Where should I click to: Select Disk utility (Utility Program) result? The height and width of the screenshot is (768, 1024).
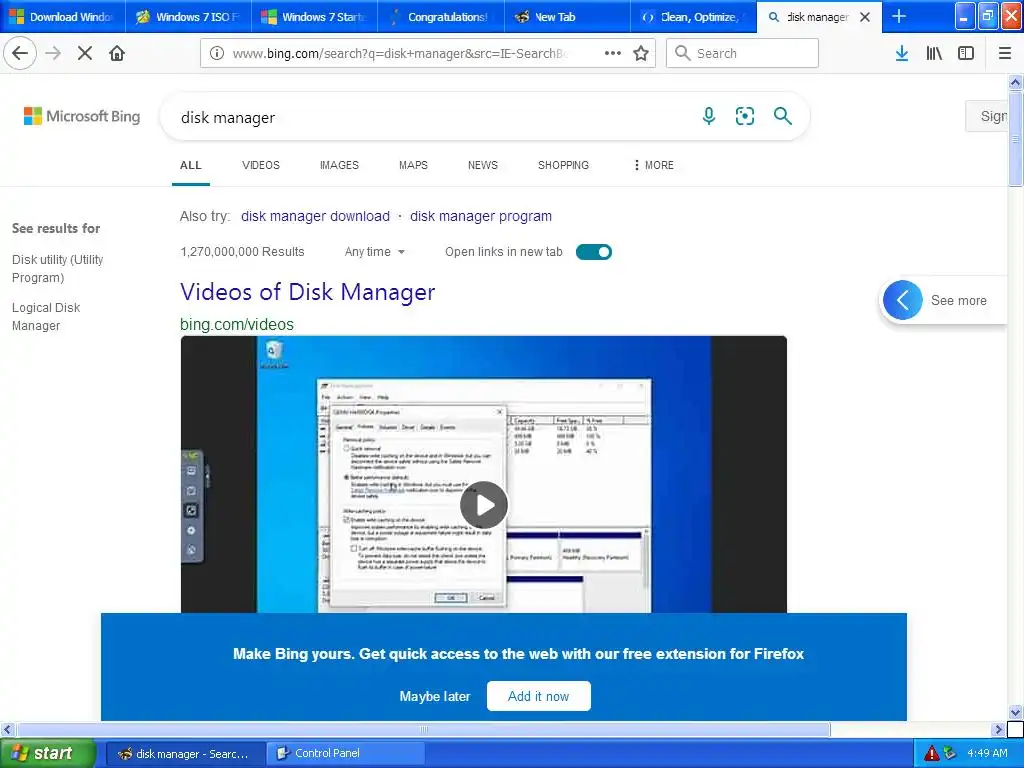[57, 268]
